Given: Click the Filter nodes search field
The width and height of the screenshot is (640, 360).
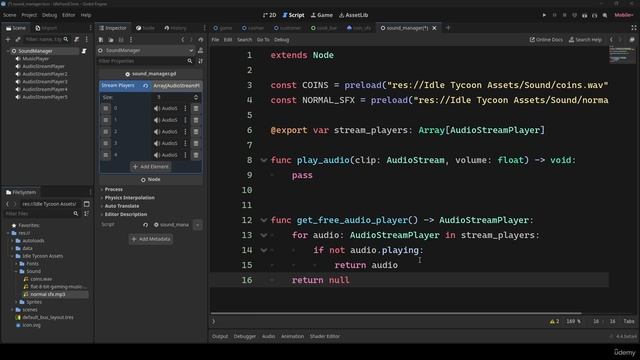Looking at the screenshot, I should click(46, 40).
